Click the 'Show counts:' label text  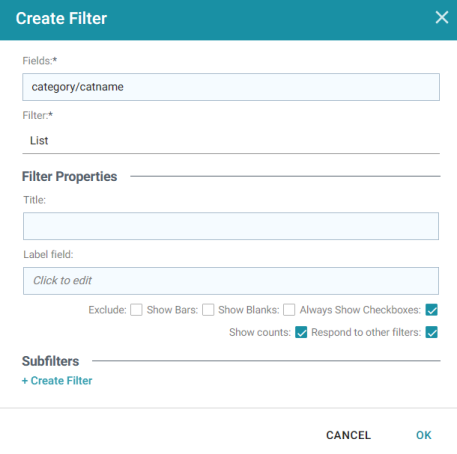260,332
